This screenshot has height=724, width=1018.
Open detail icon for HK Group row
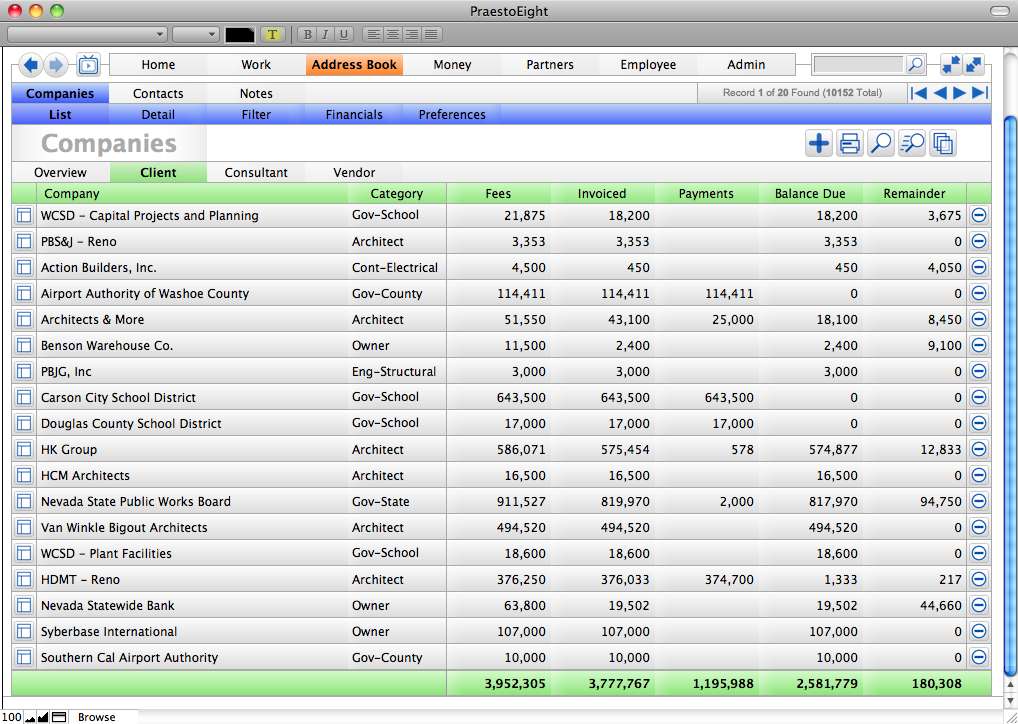24,449
